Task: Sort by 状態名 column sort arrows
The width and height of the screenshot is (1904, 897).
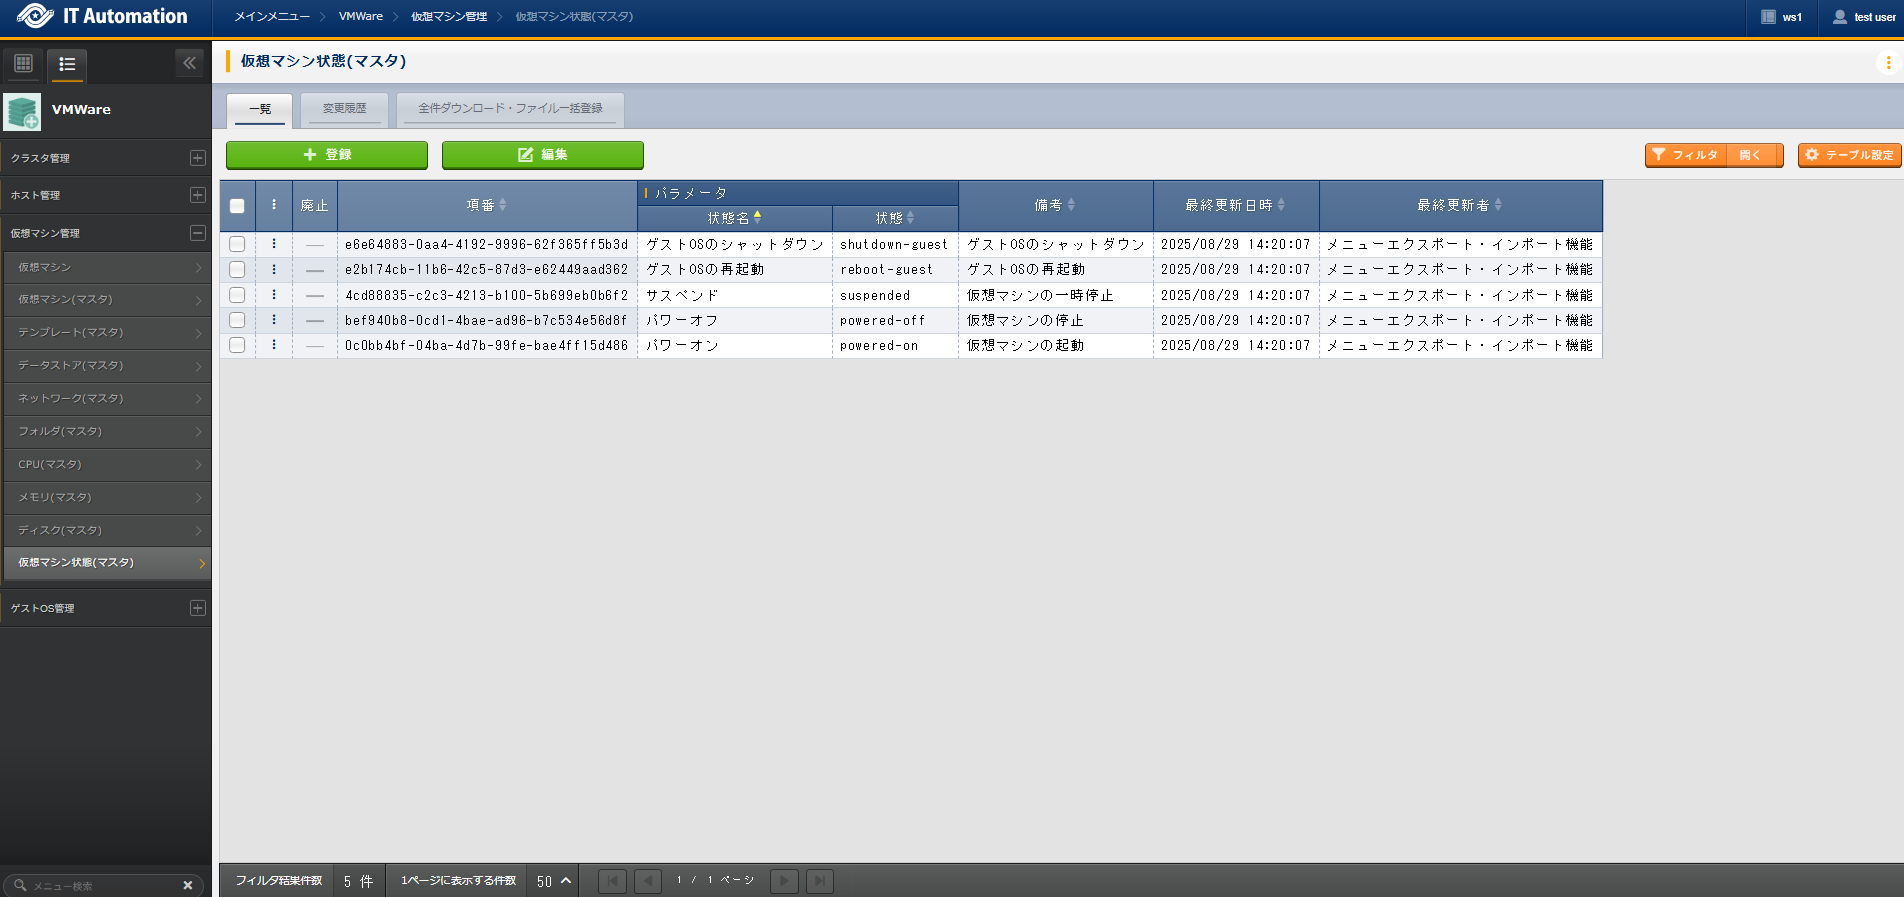Action: coord(757,218)
